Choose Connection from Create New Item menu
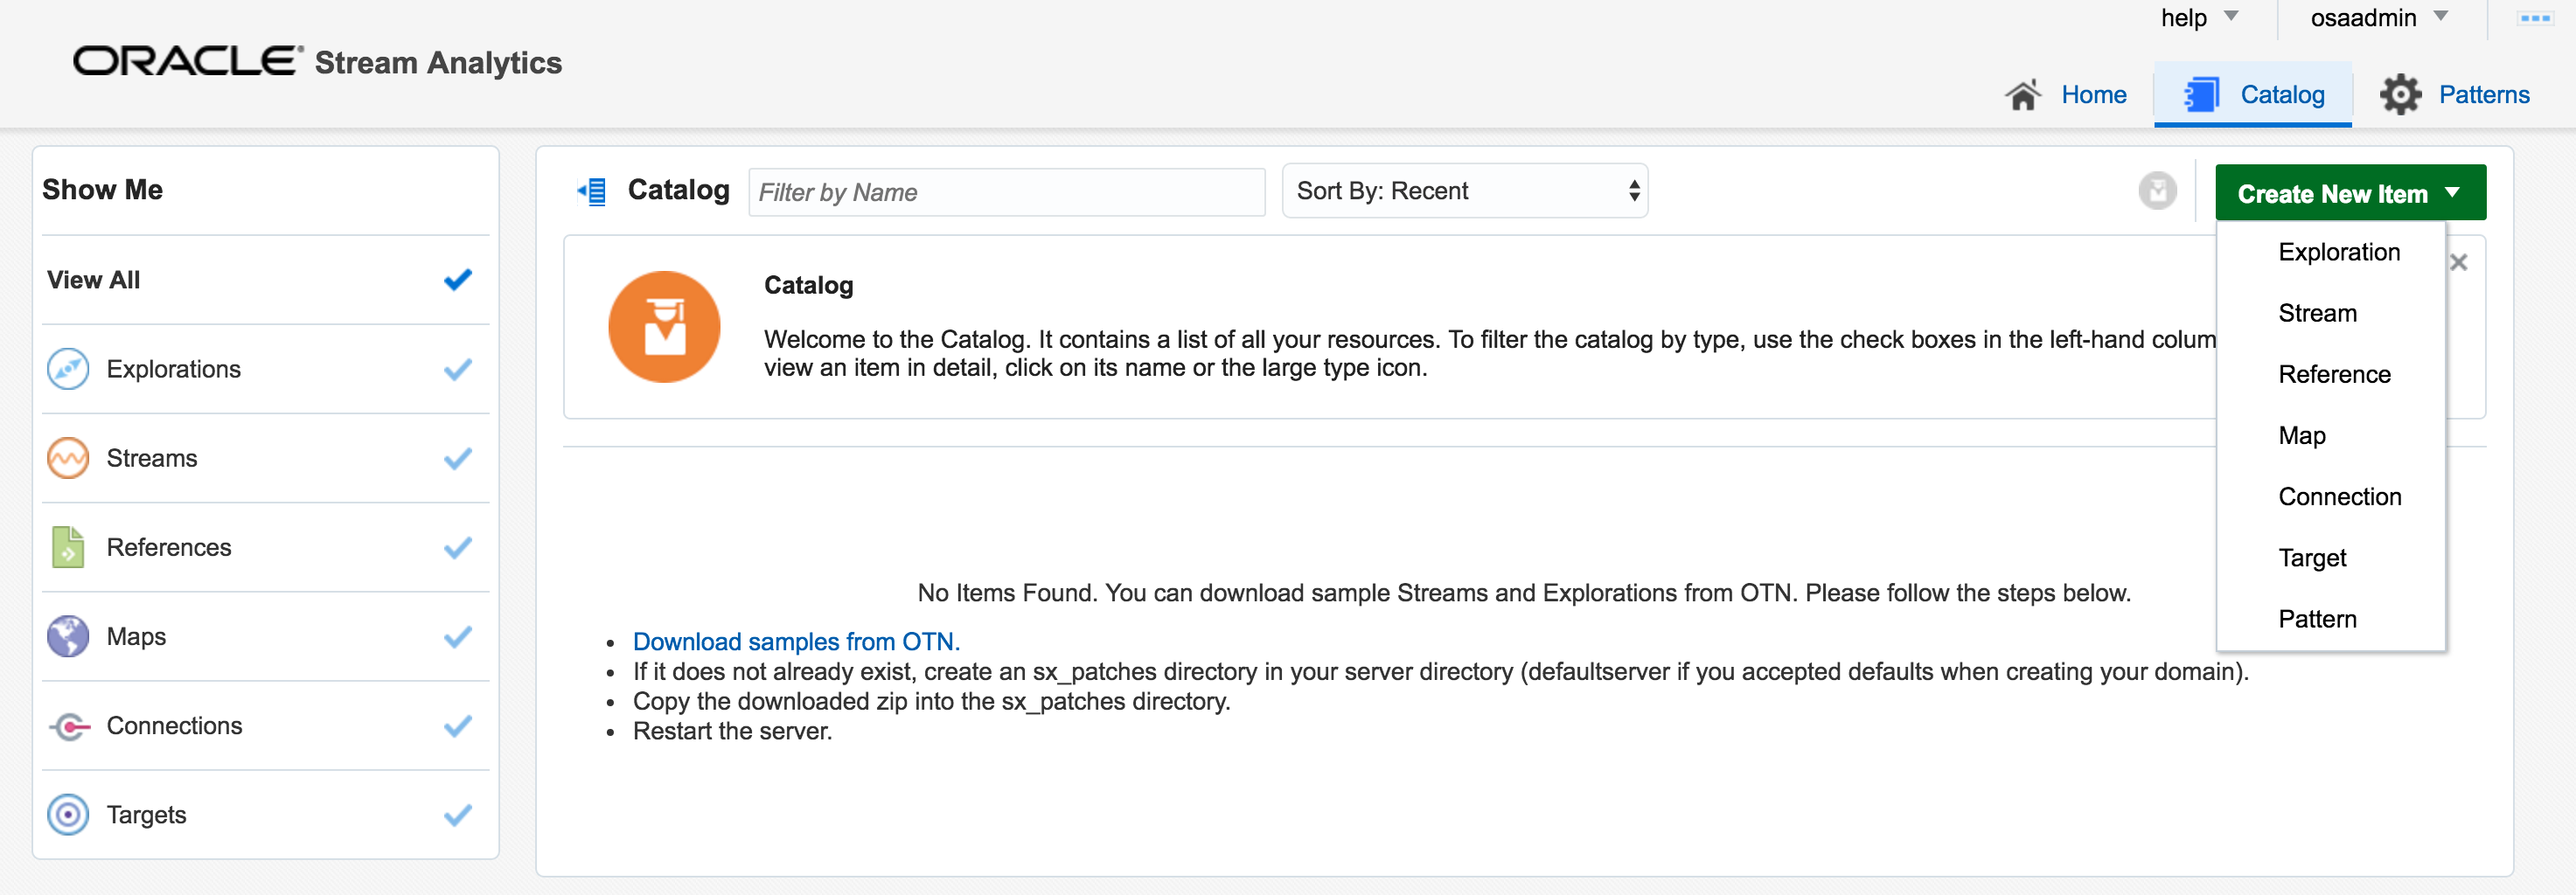The height and width of the screenshot is (895, 2576). (2339, 497)
